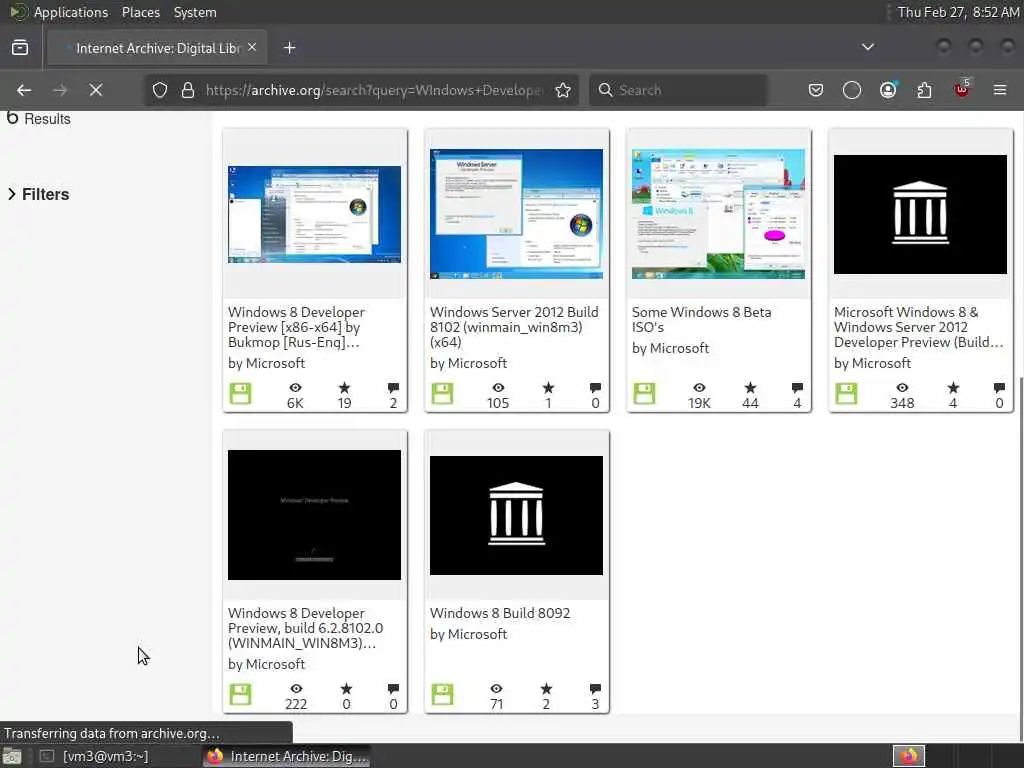Click favorites star on Server 2012 Build 8102 card

548,388
